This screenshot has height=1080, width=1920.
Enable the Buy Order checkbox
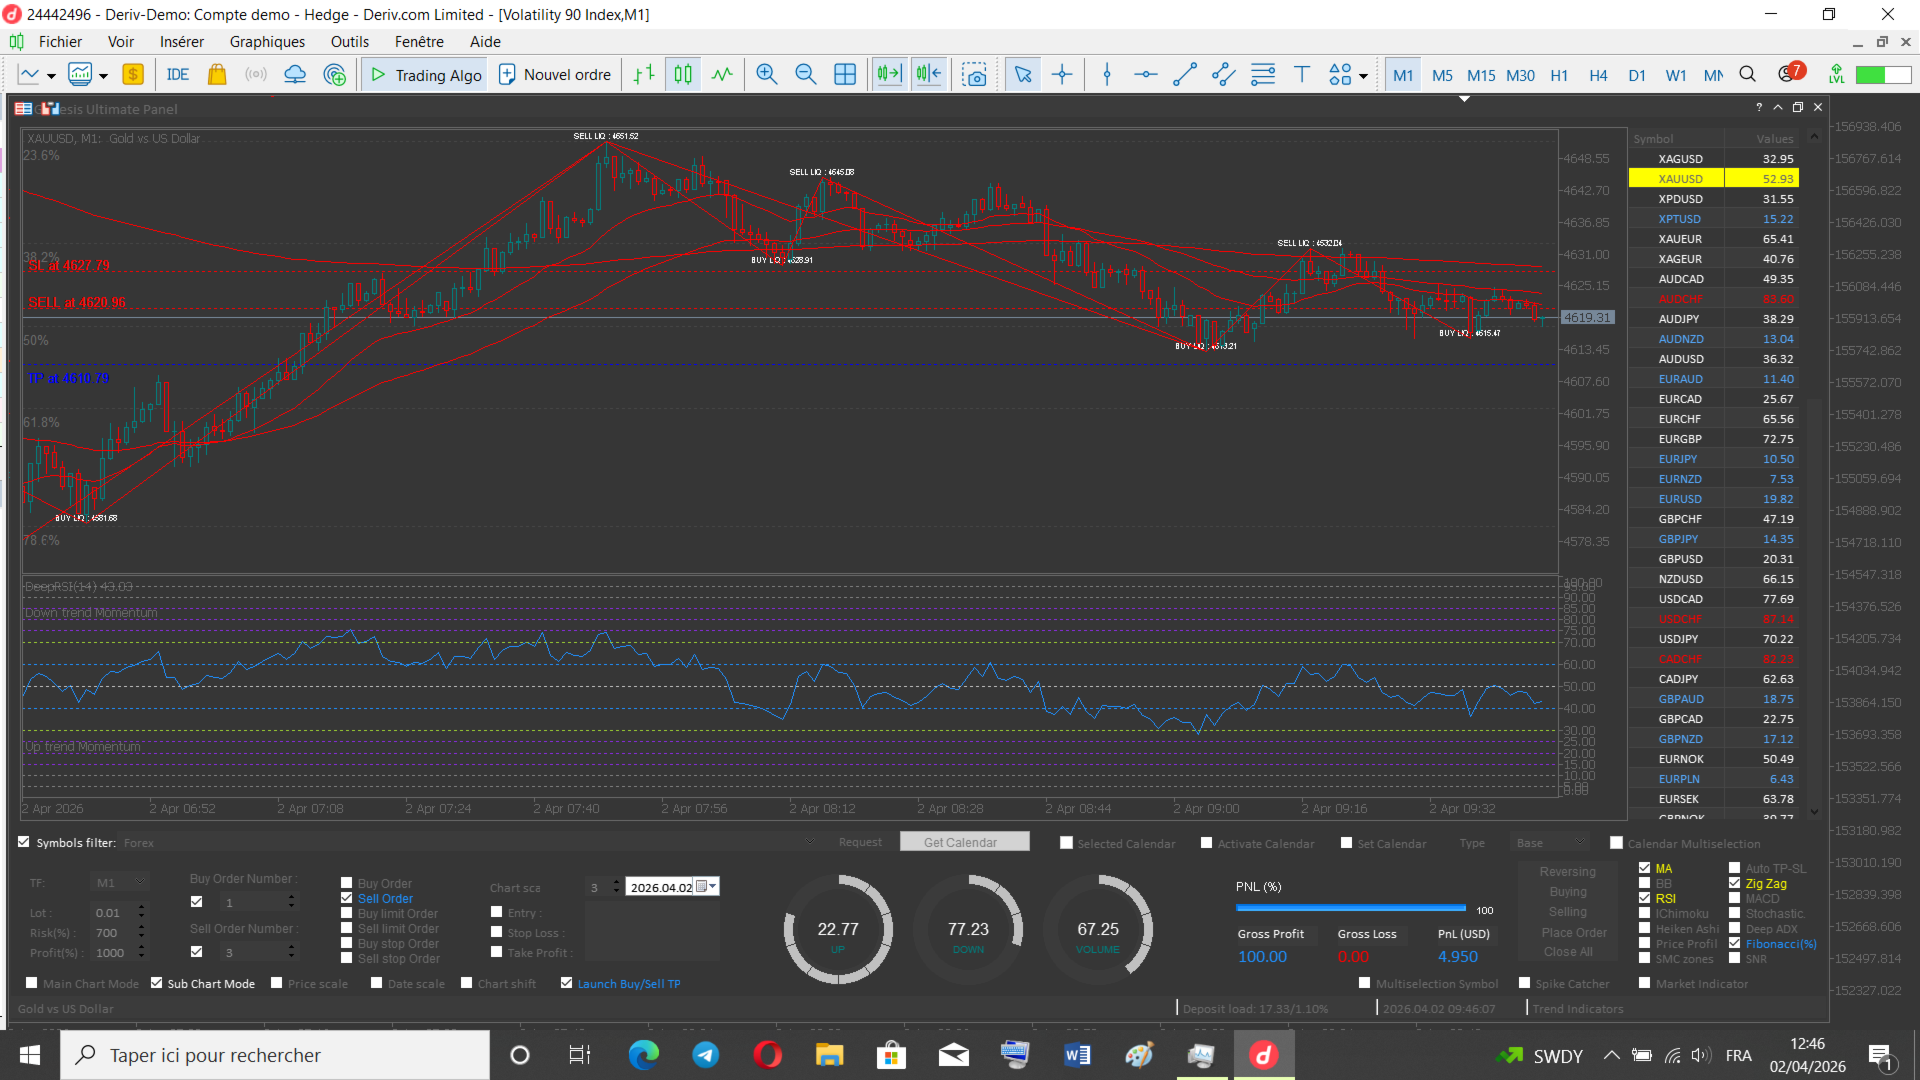[347, 883]
